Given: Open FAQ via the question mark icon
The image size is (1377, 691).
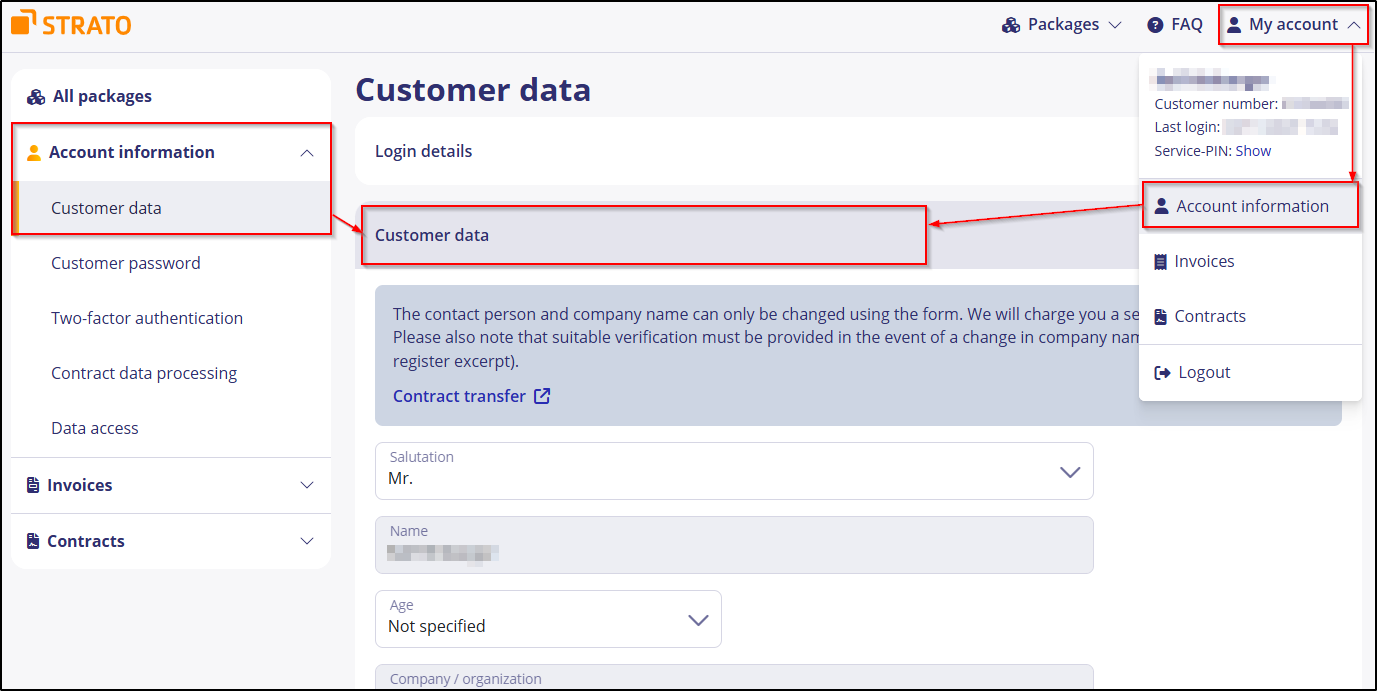Looking at the screenshot, I should (1157, 24).
